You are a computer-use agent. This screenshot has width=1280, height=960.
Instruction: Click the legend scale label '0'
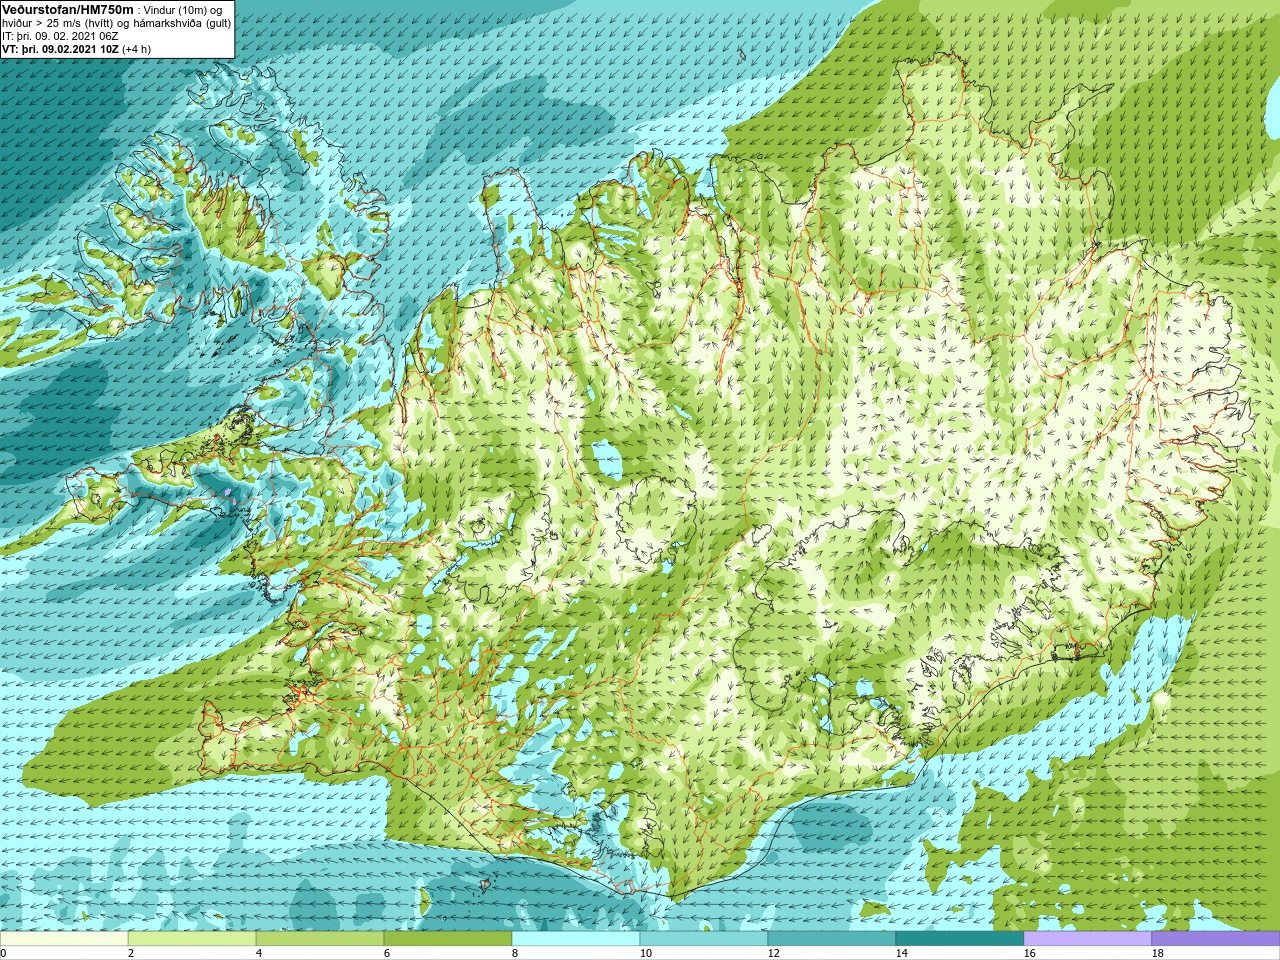3,953
